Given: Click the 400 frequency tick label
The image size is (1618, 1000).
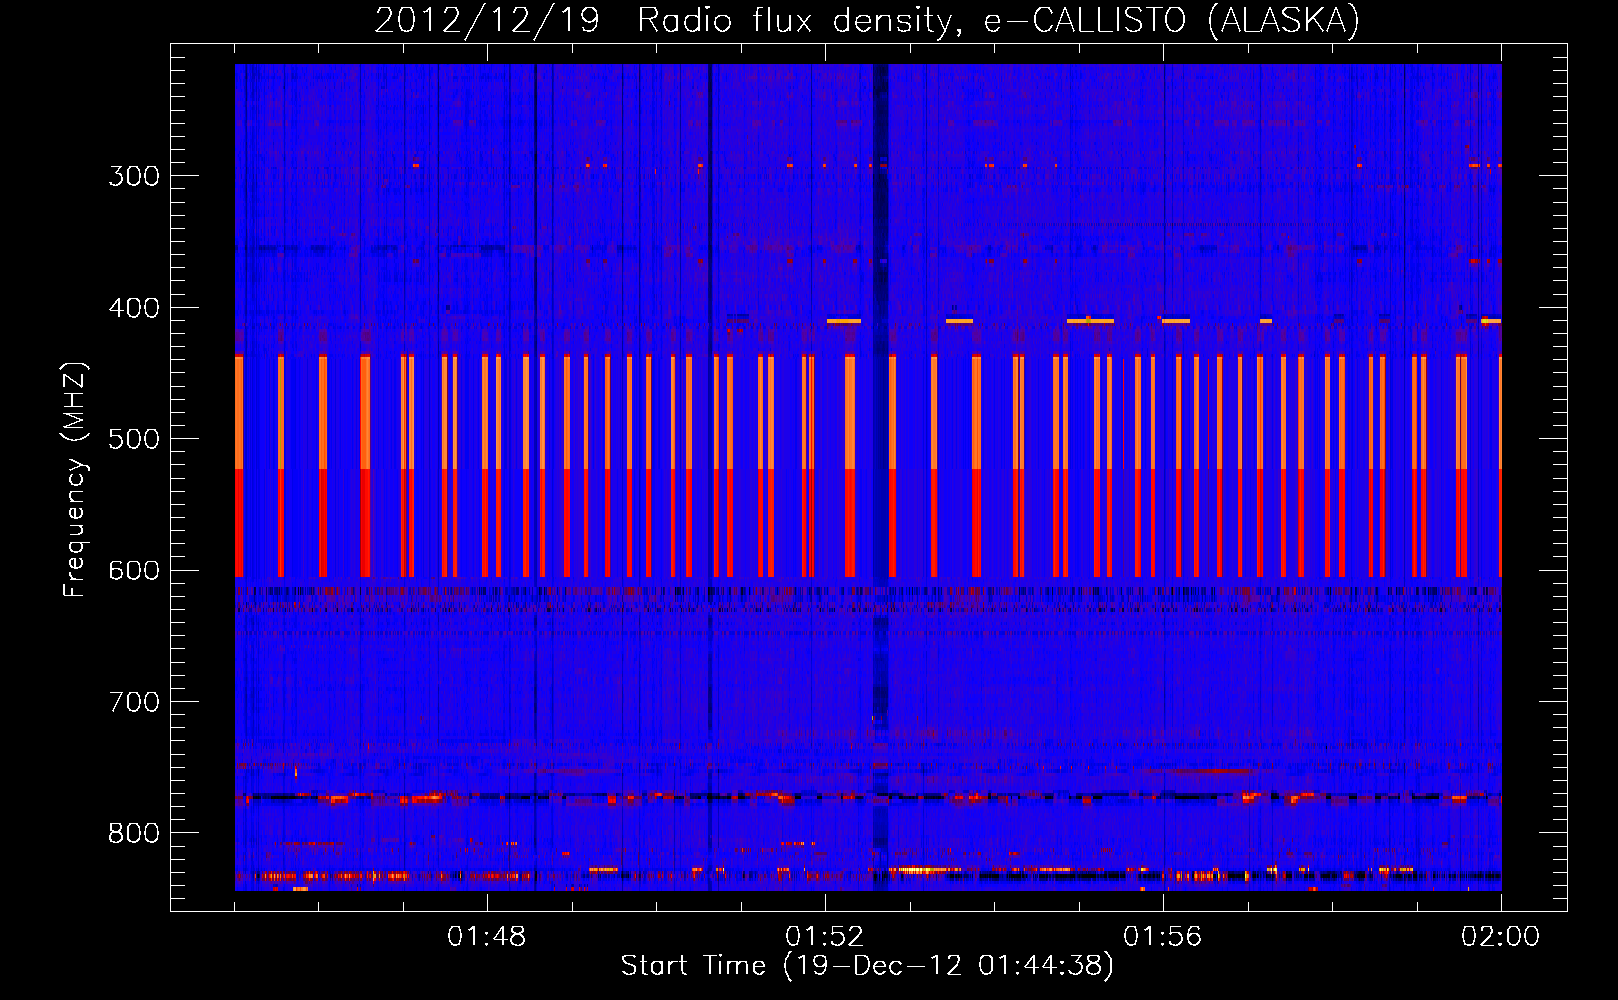Looking at the screenshot, I should tap(134, 308).
